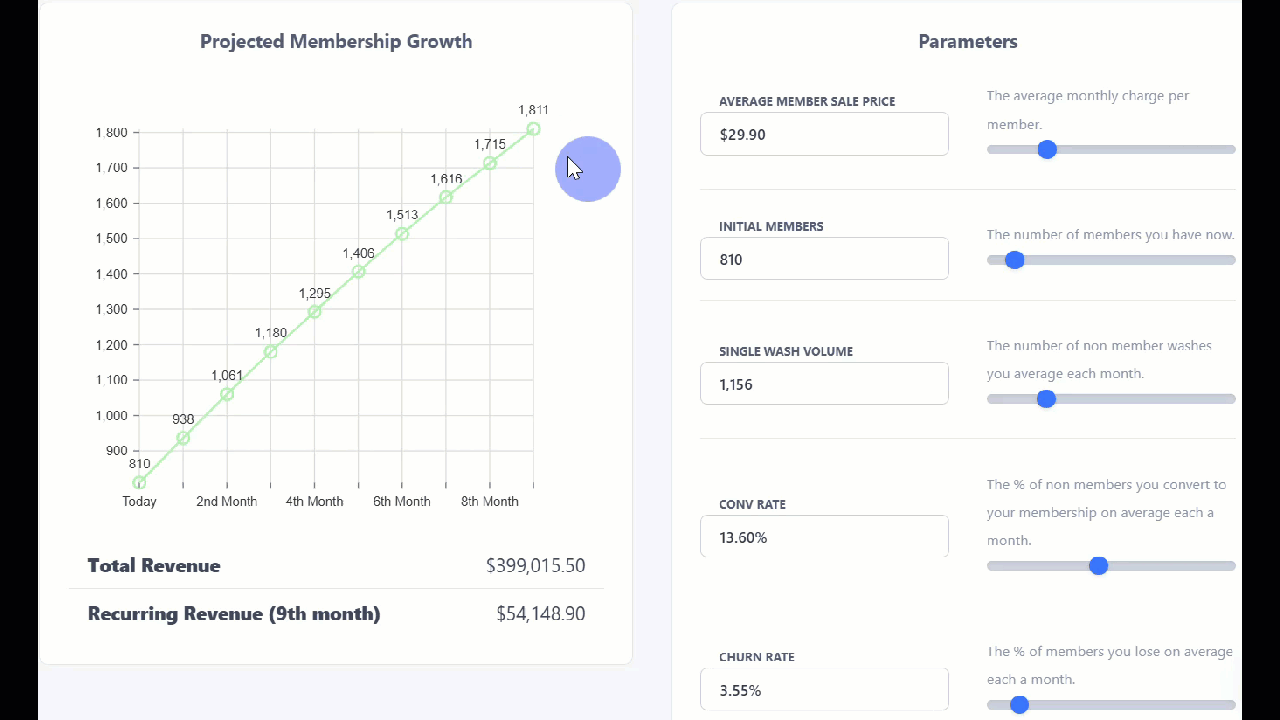Screen dimensions: 1280x720
Task: Click the Projected Membership Growth heading
Action: tap(336, 42)
